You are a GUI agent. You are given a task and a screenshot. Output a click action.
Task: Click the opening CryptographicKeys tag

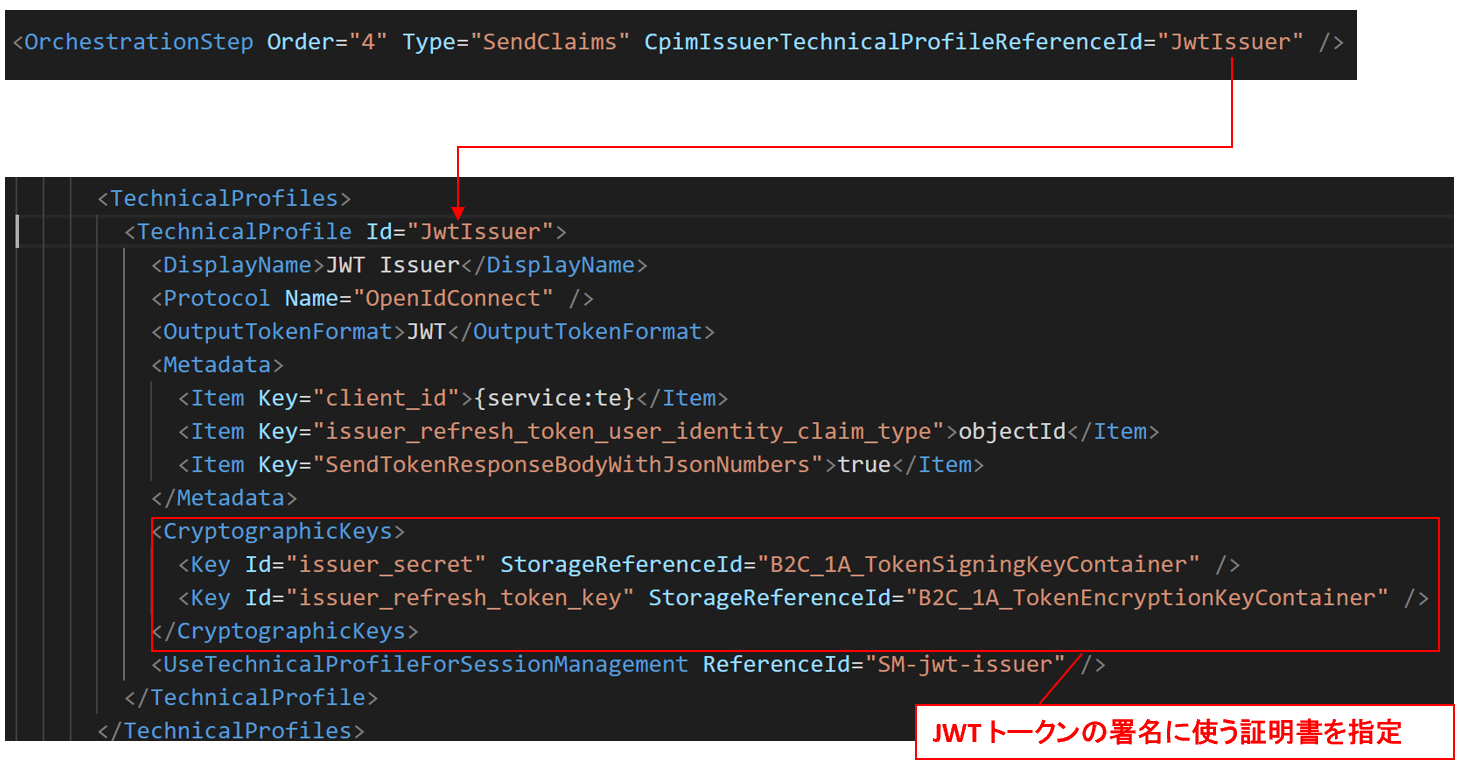point(278,531)
